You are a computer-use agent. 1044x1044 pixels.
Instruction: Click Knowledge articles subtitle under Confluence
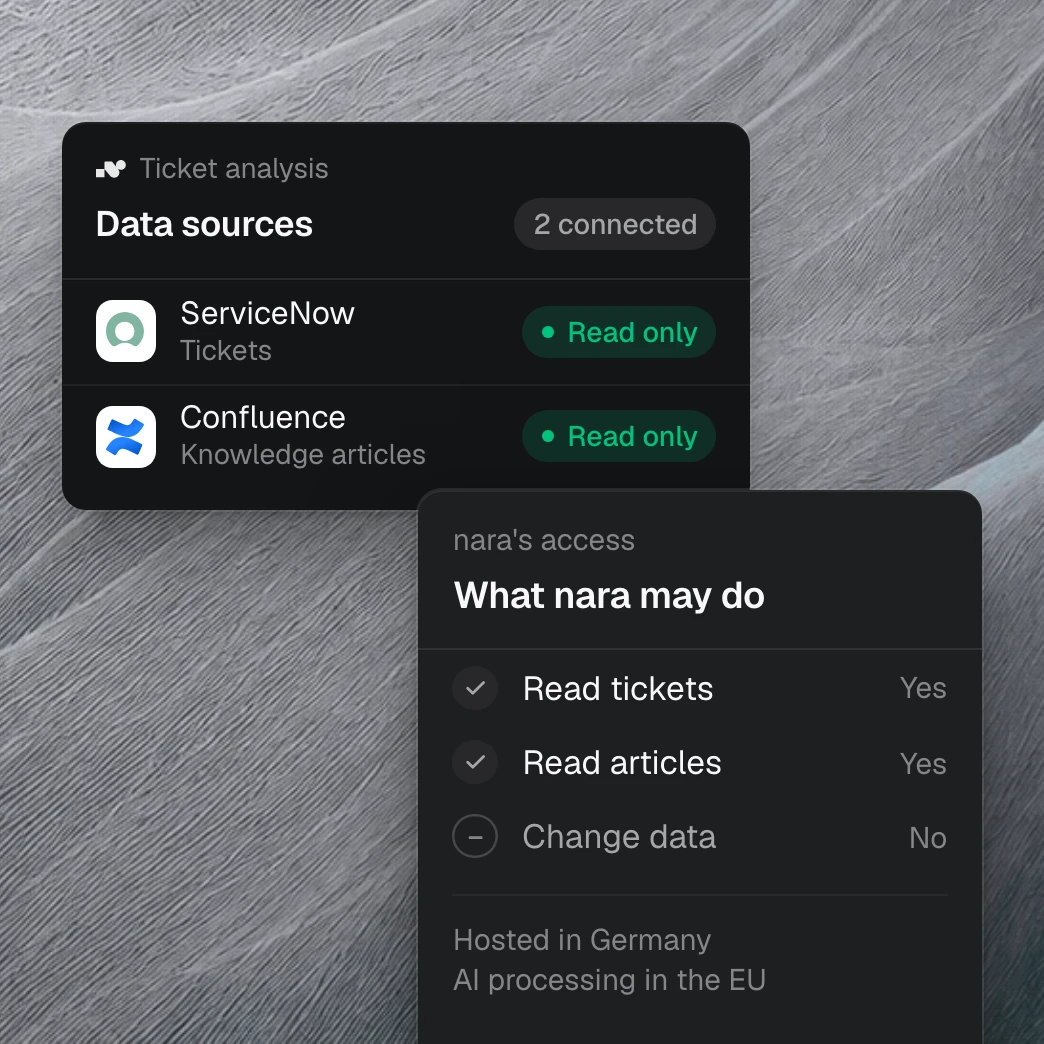[303, 455]
